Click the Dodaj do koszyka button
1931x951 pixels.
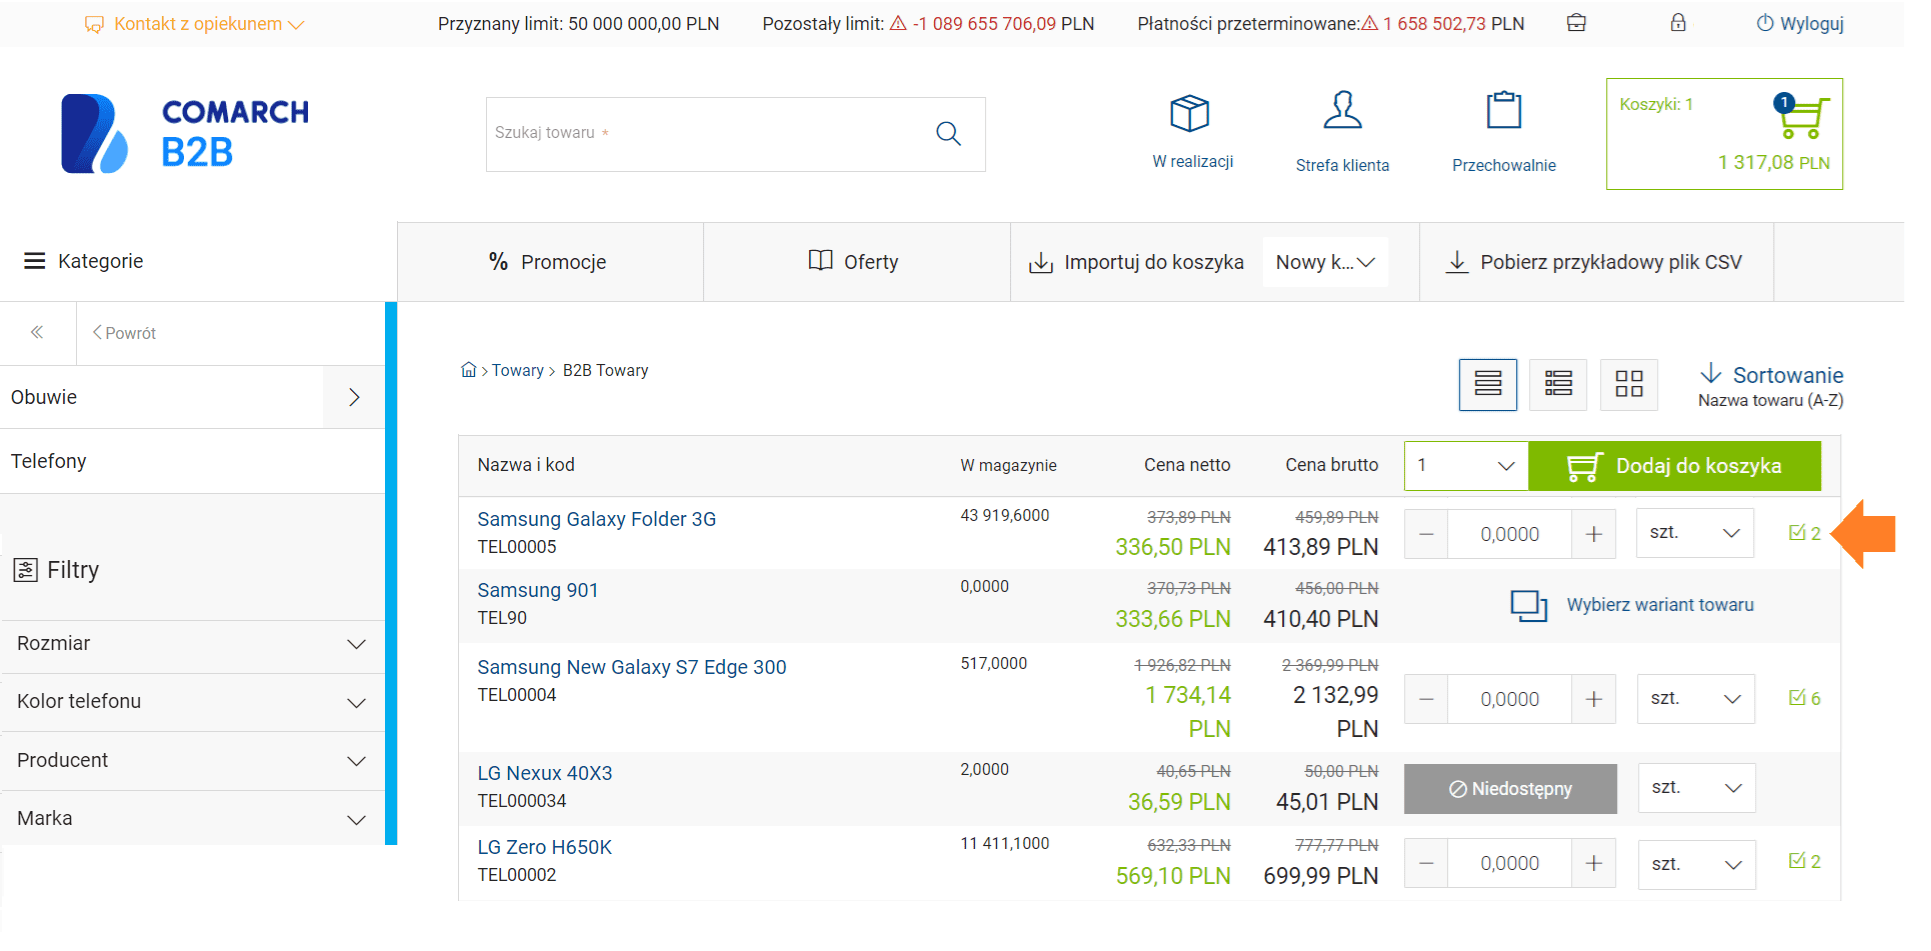point(1674,466)
